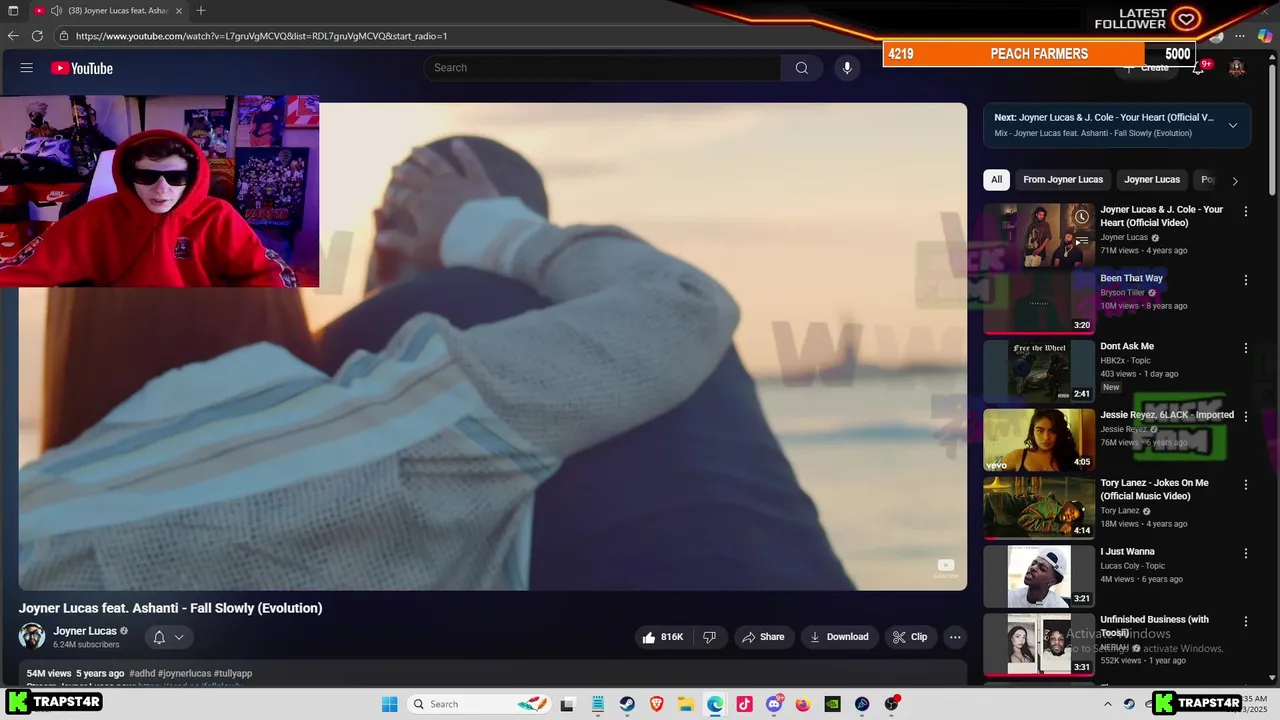The height and width of the screenshot is (720, 1280).
Task: Open the Windows Start menu
Action: click(x=389, y=704)
